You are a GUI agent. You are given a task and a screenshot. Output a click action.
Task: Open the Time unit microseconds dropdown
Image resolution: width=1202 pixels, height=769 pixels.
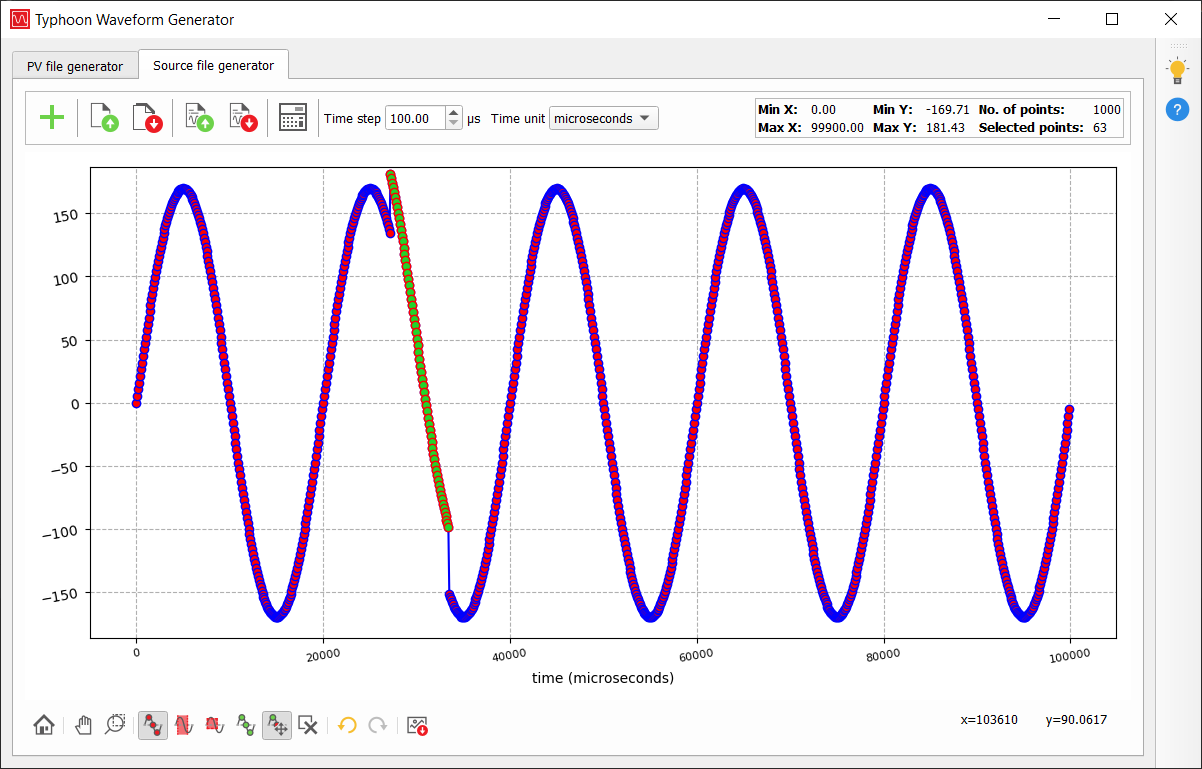click(603, 118)
